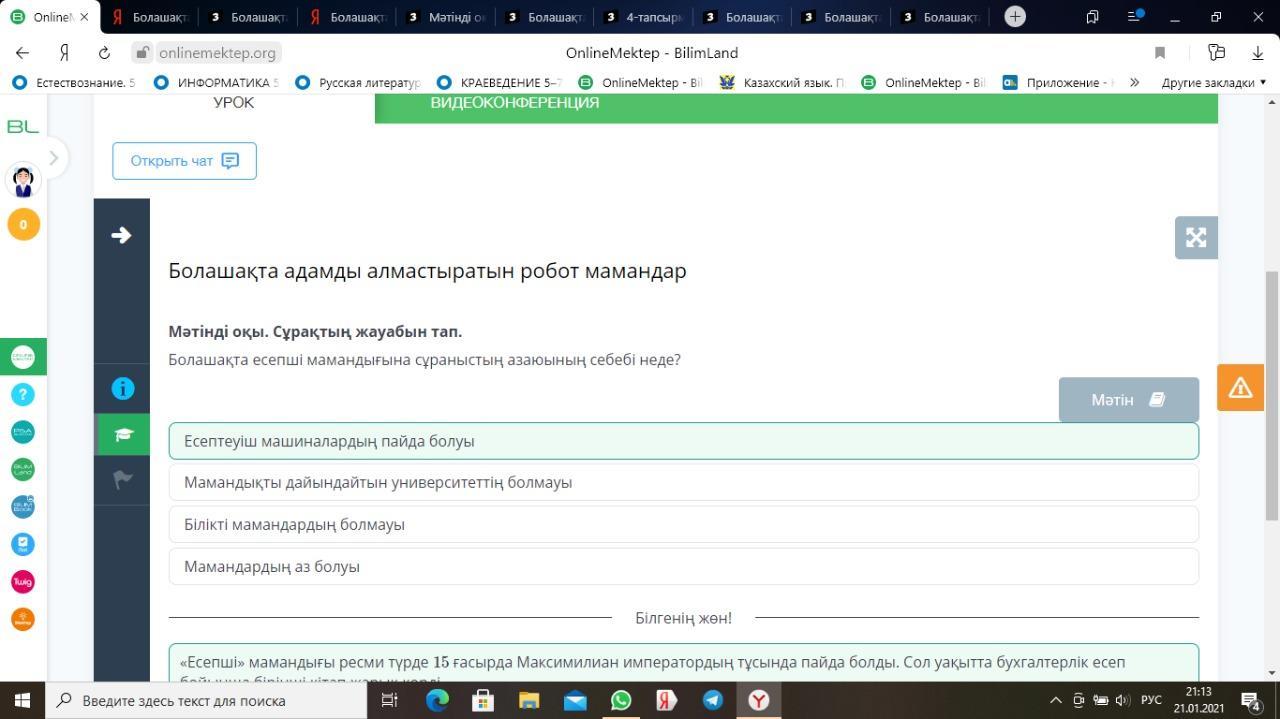The width and height of the screenshot is (1280, 719).
Task: Click the back navigation arrow
Action: (x=22, y=53)
